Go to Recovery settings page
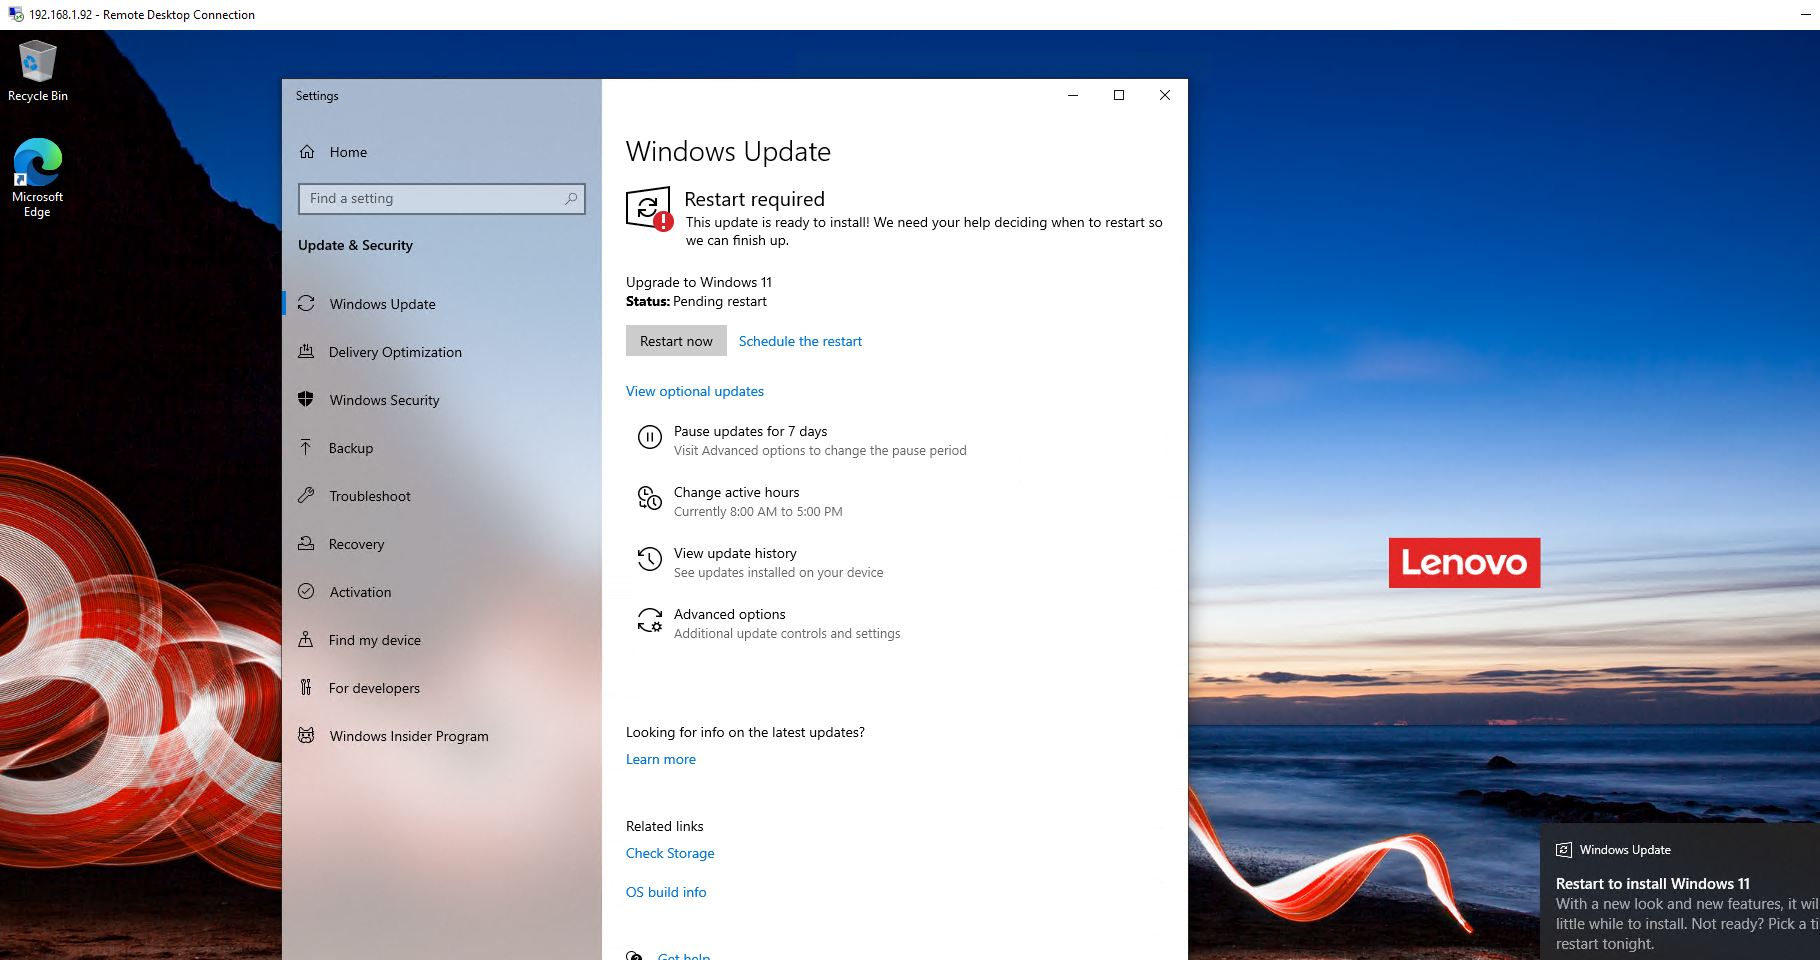This screenshot has width=1820, height=960. click(356, 544)
